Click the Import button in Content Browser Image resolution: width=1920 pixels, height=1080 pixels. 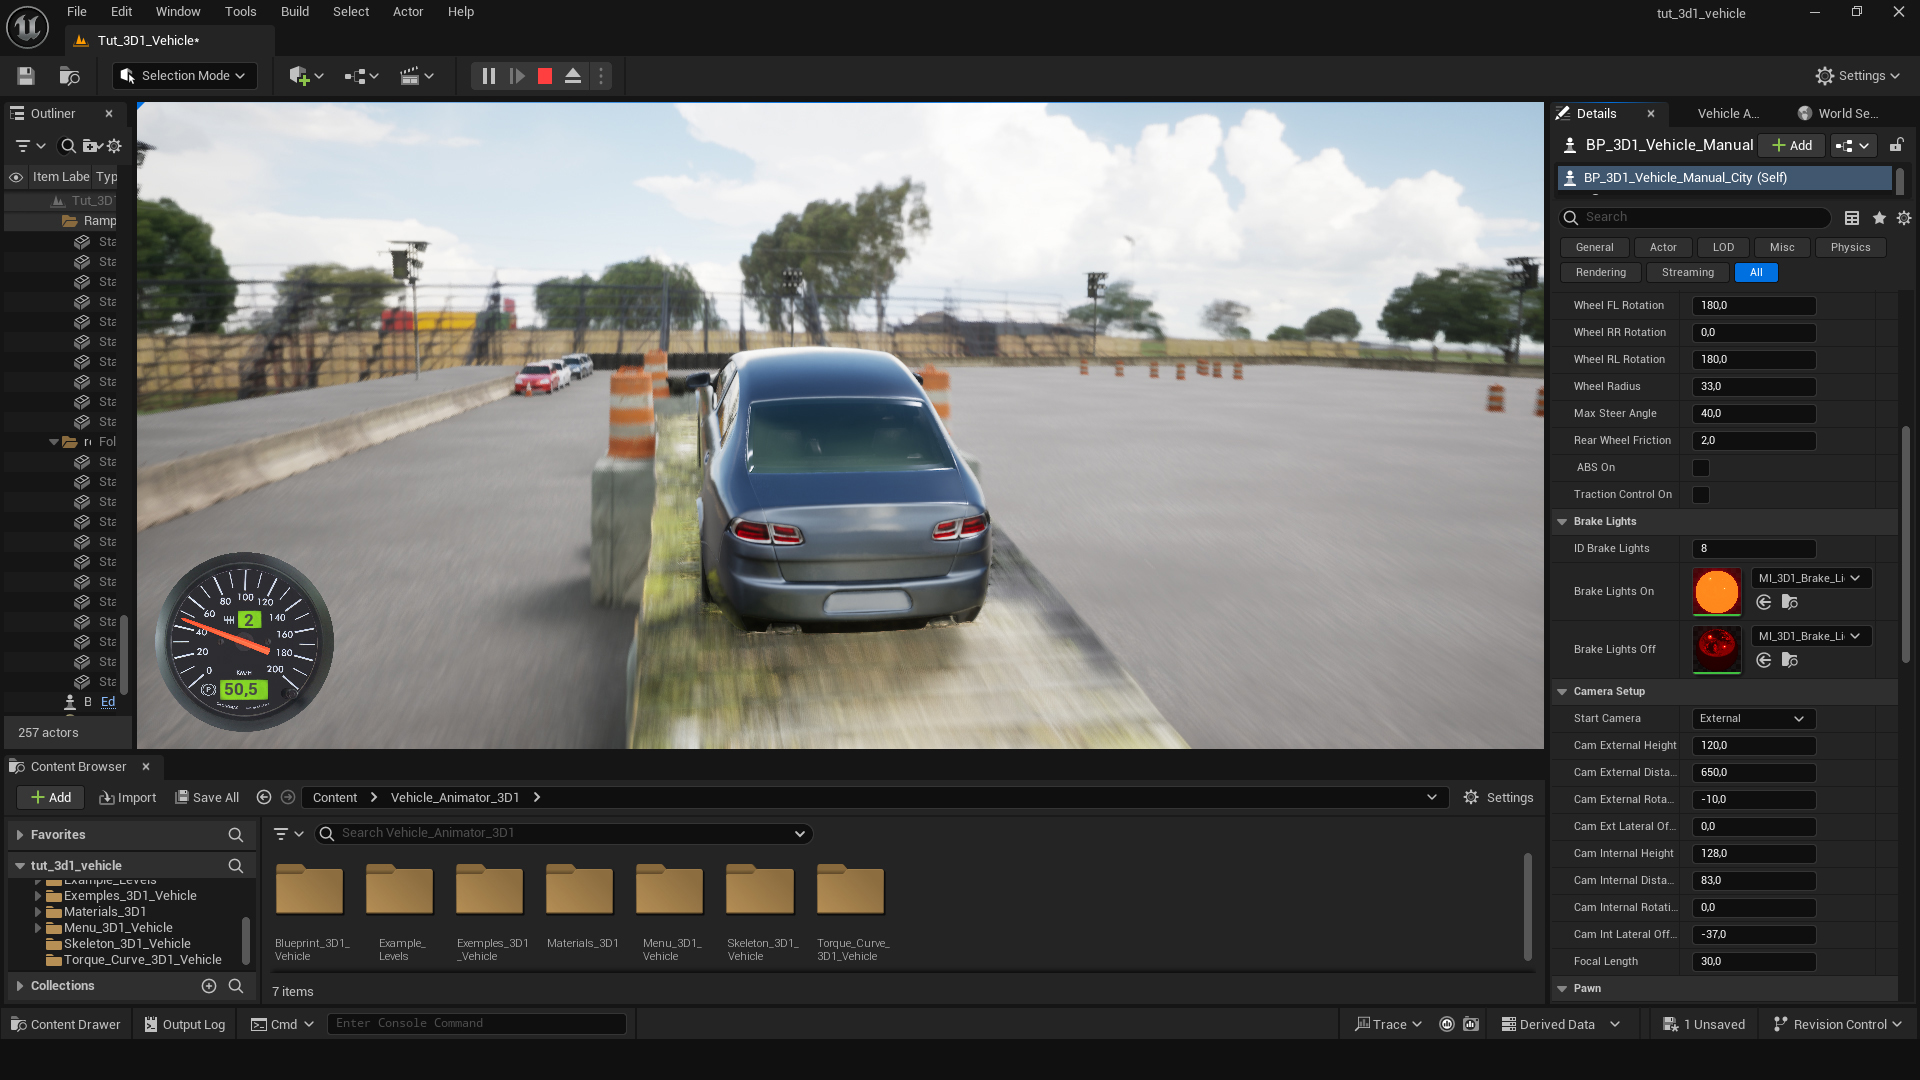coord(128,798)
